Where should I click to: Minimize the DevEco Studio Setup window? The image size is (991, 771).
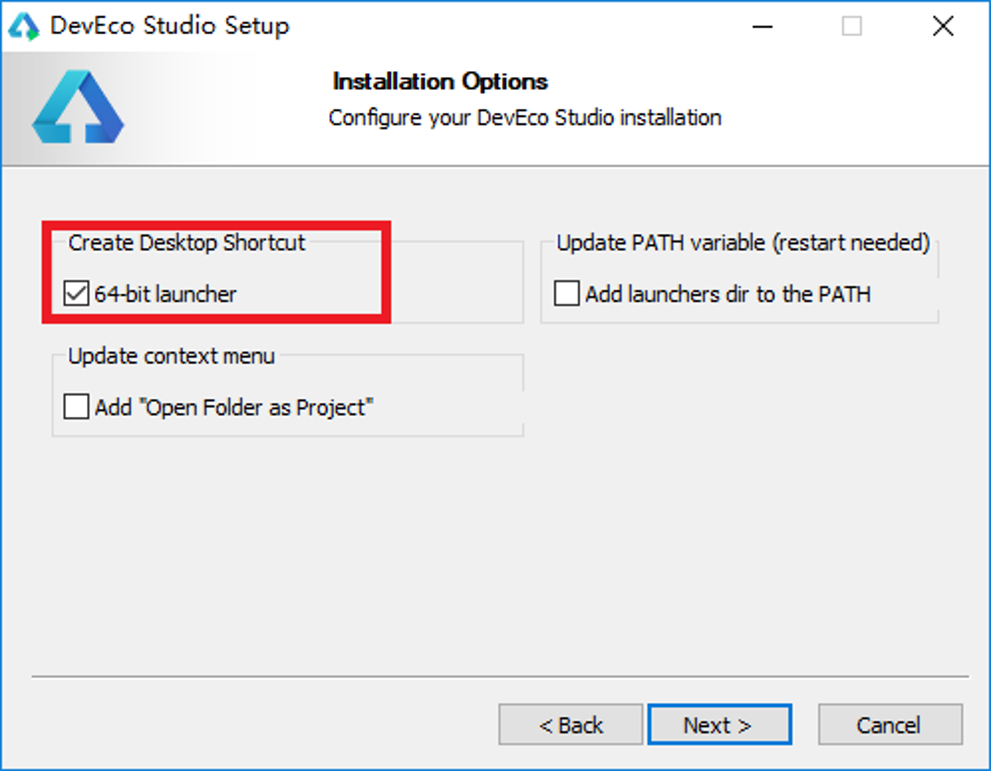click(x=760, y=27)
